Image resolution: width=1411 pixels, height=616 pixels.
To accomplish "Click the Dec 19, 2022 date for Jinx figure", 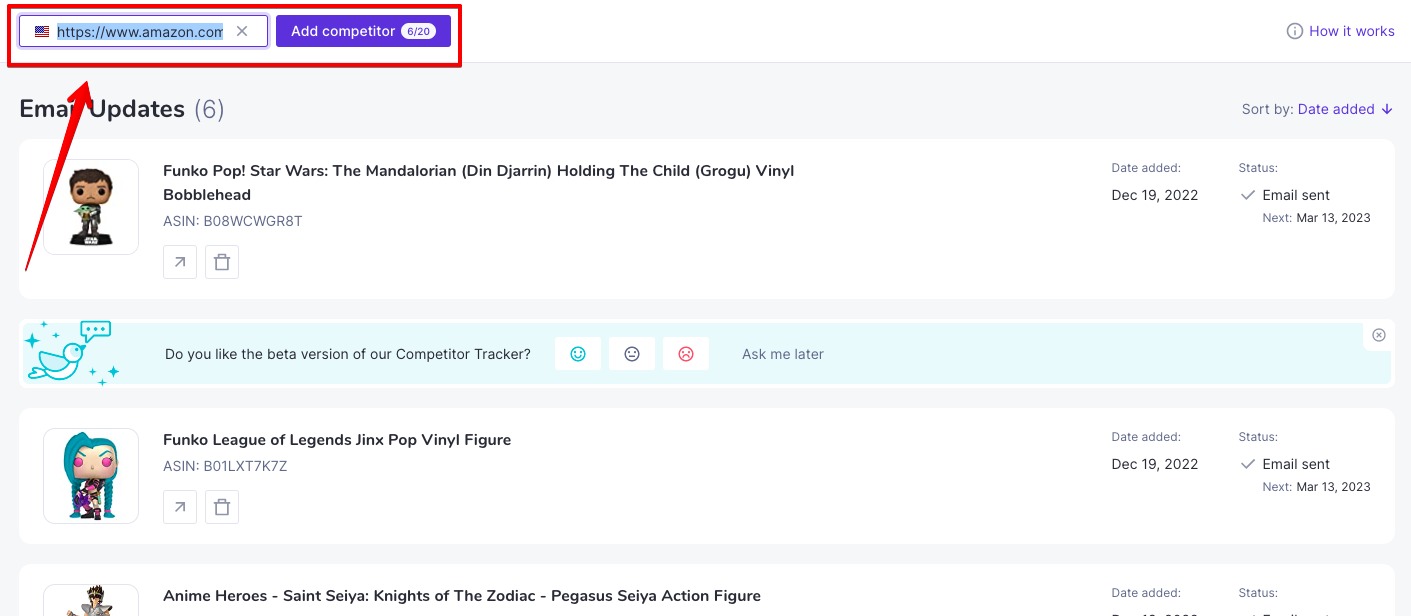I will tap(1155, 464).
